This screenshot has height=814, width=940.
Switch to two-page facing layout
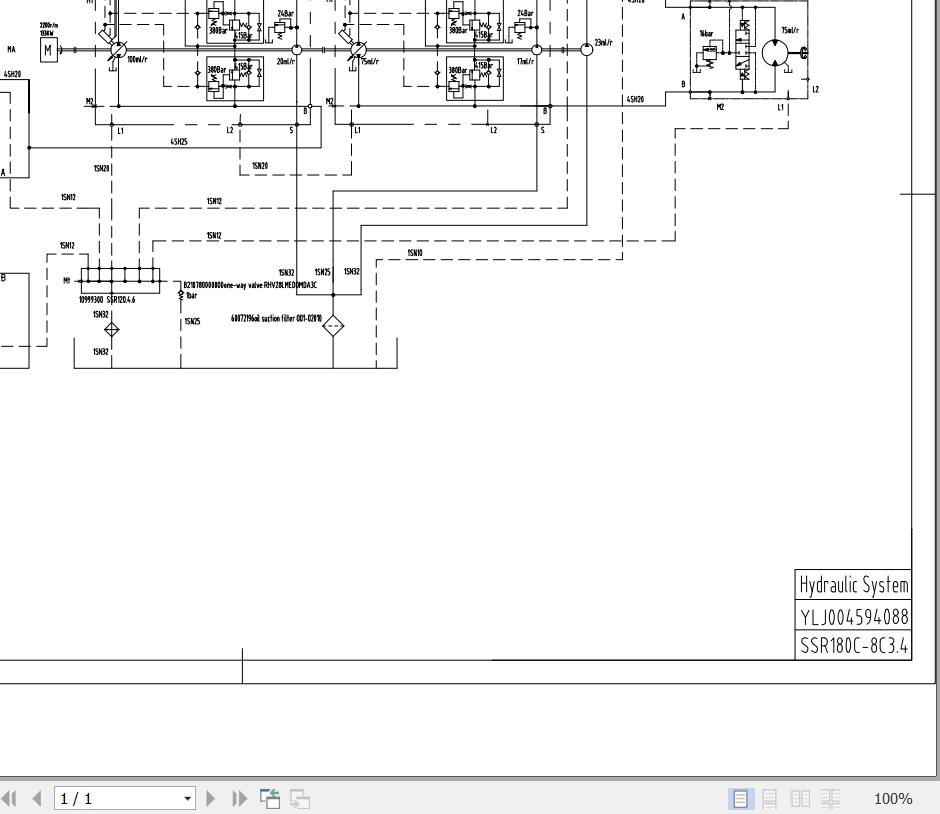click(x=800, y=798)
